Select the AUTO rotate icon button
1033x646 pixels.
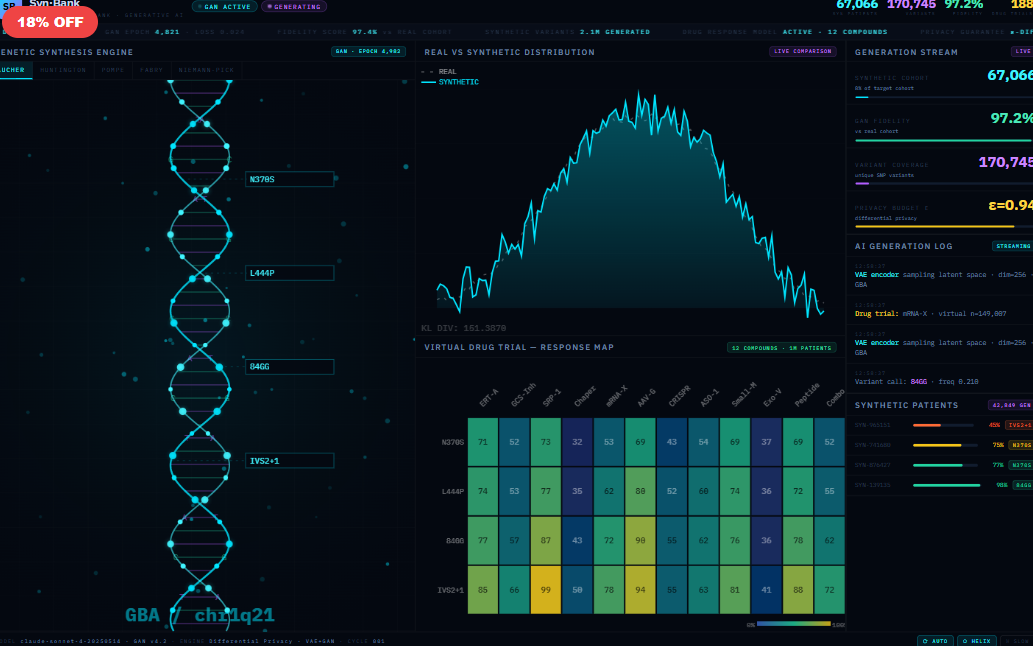pos(925,640)
